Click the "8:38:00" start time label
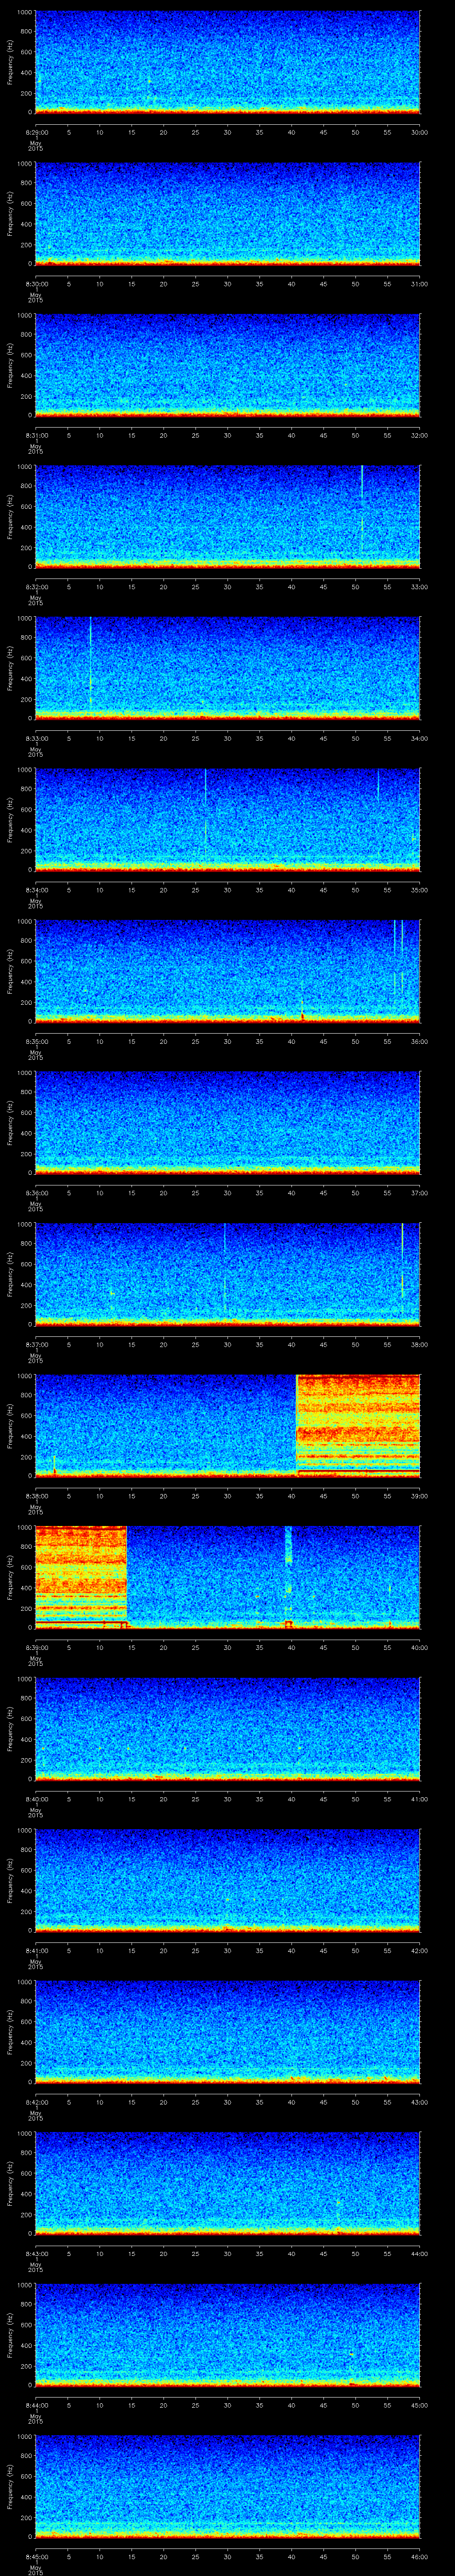The width and height of the screenshot is (455, 2576). click(36, 1496)
